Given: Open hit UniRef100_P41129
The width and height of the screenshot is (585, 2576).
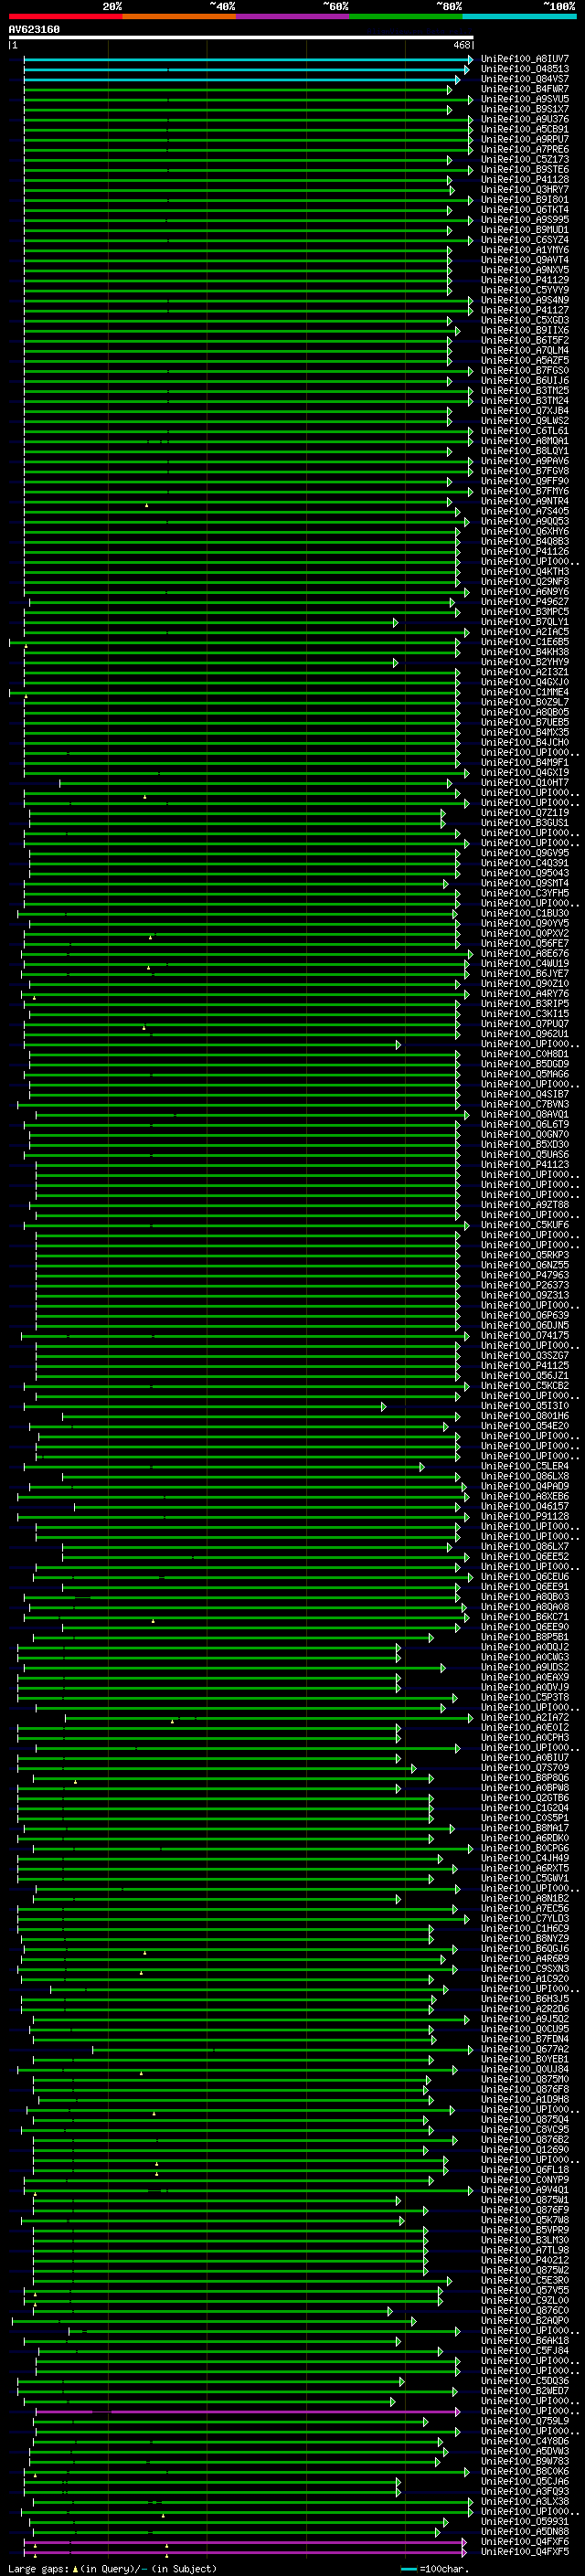Looking at the screenshot, I should [x=525, y=280].
